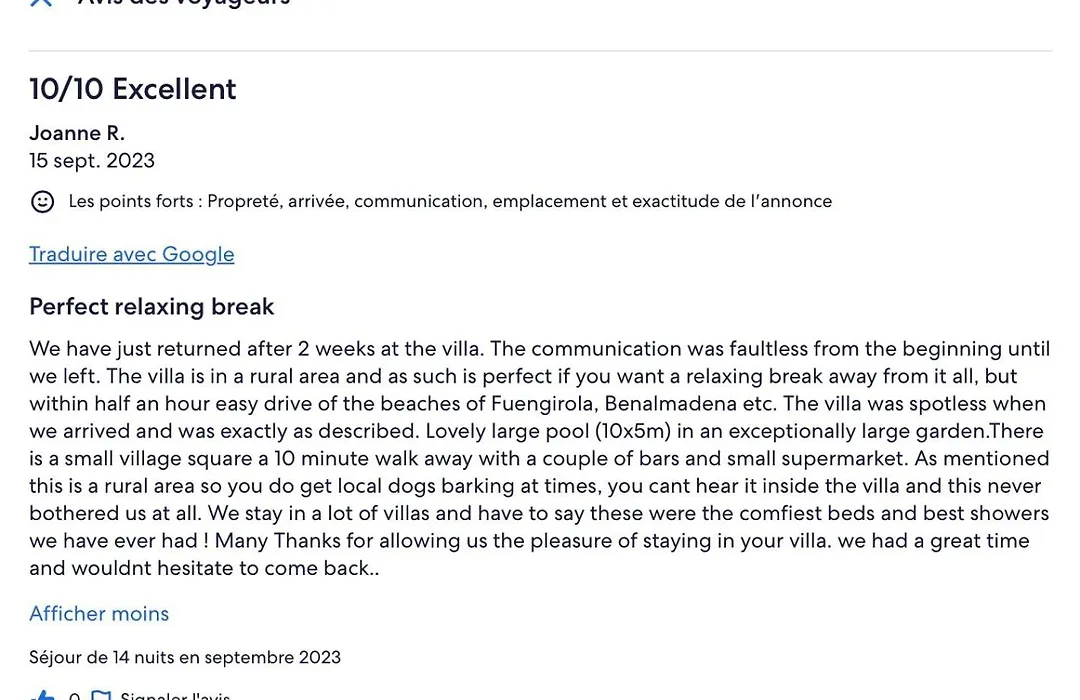Click the horizontal divider under header
This screenshot has width=1080, height=700.
click(540, 50)
